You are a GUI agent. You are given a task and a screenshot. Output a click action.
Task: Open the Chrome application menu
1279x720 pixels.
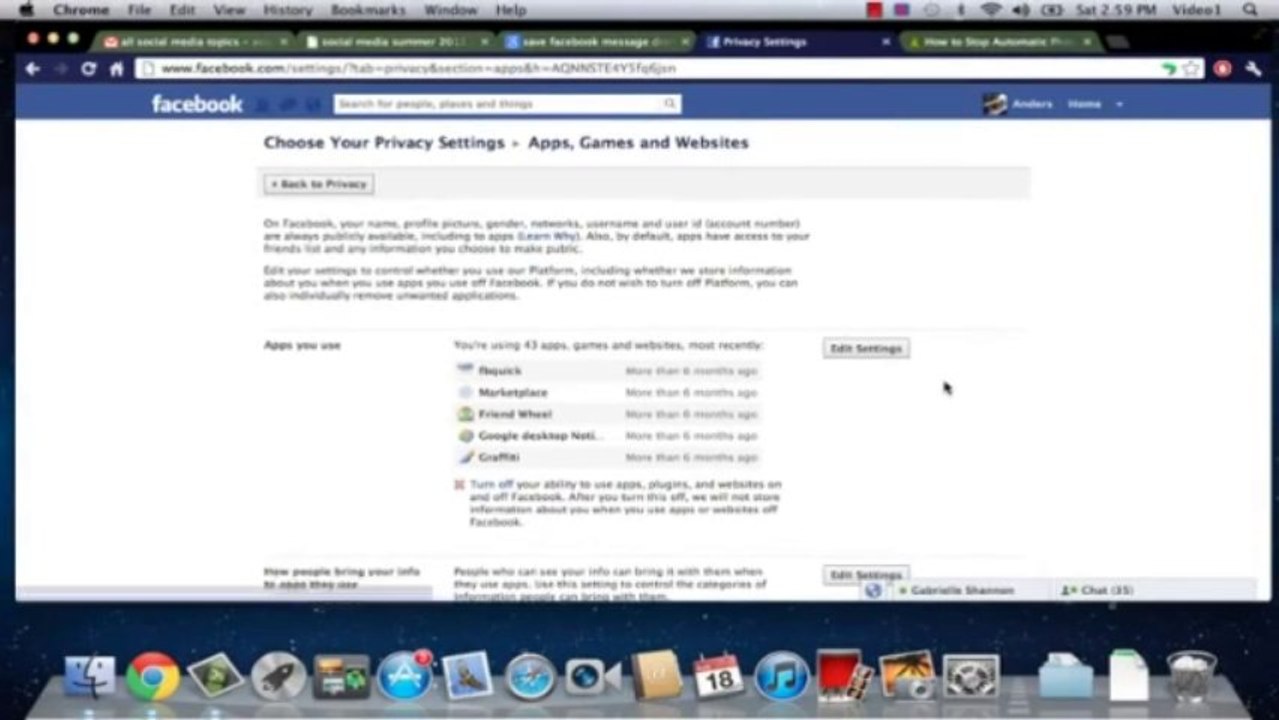[x=81, y=9]
